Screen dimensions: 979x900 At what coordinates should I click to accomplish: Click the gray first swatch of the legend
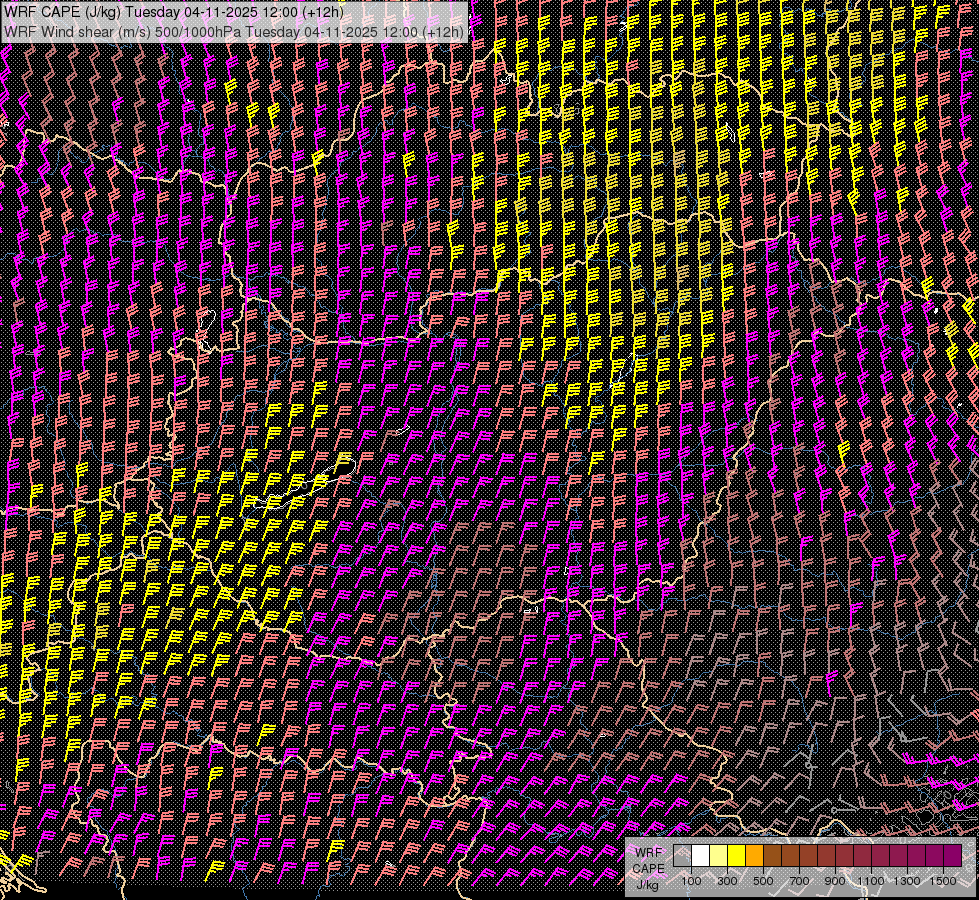tap(682, 856)
